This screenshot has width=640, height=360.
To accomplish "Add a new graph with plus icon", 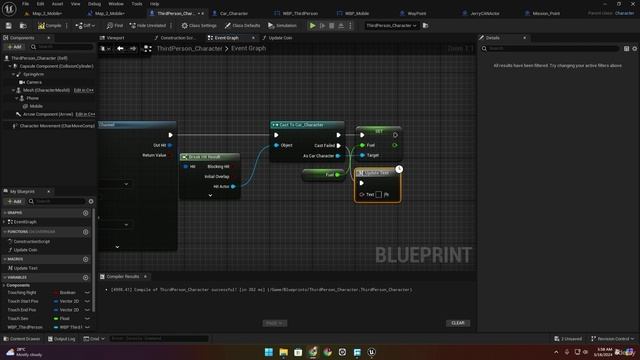I will coord(85,213).
